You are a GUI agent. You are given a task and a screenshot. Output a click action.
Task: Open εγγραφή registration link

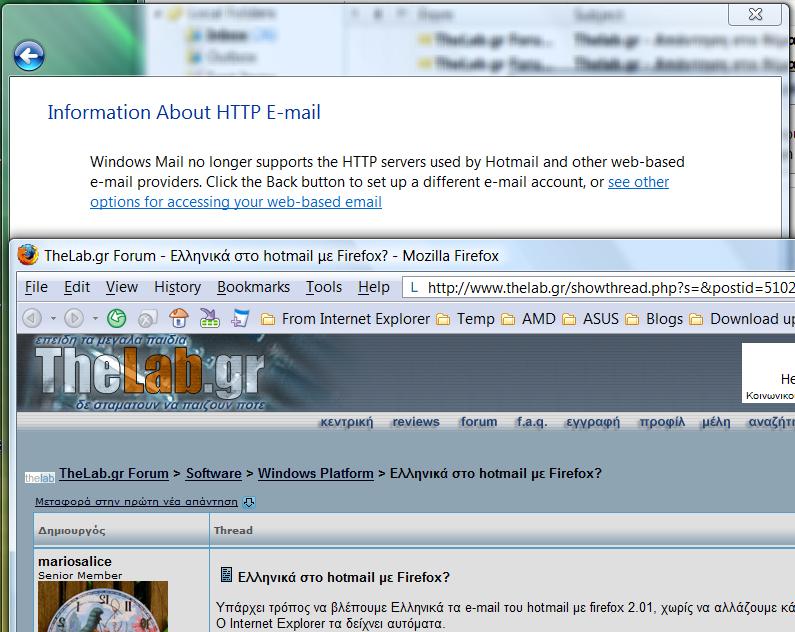coord(593,422)
